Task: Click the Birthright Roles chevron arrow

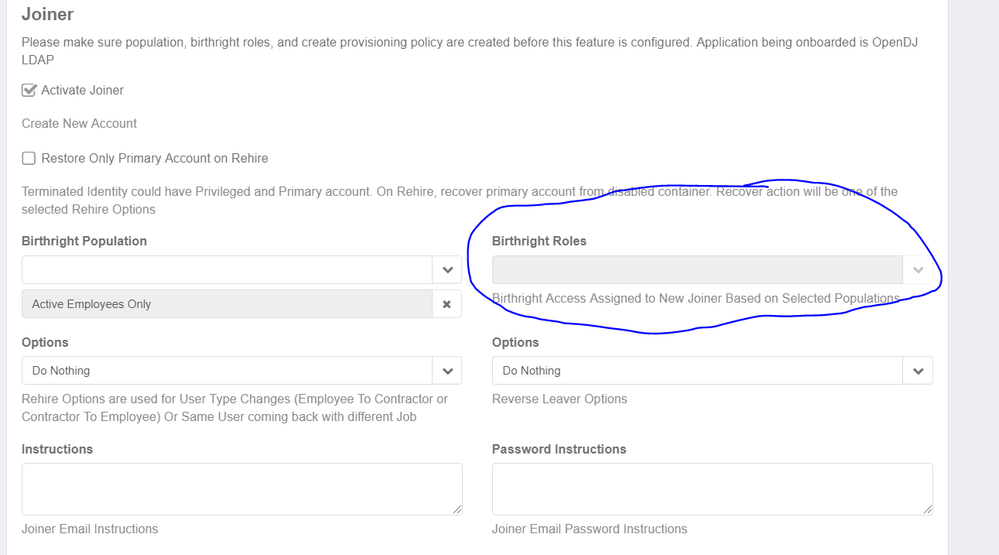Action: click(918, 270)
